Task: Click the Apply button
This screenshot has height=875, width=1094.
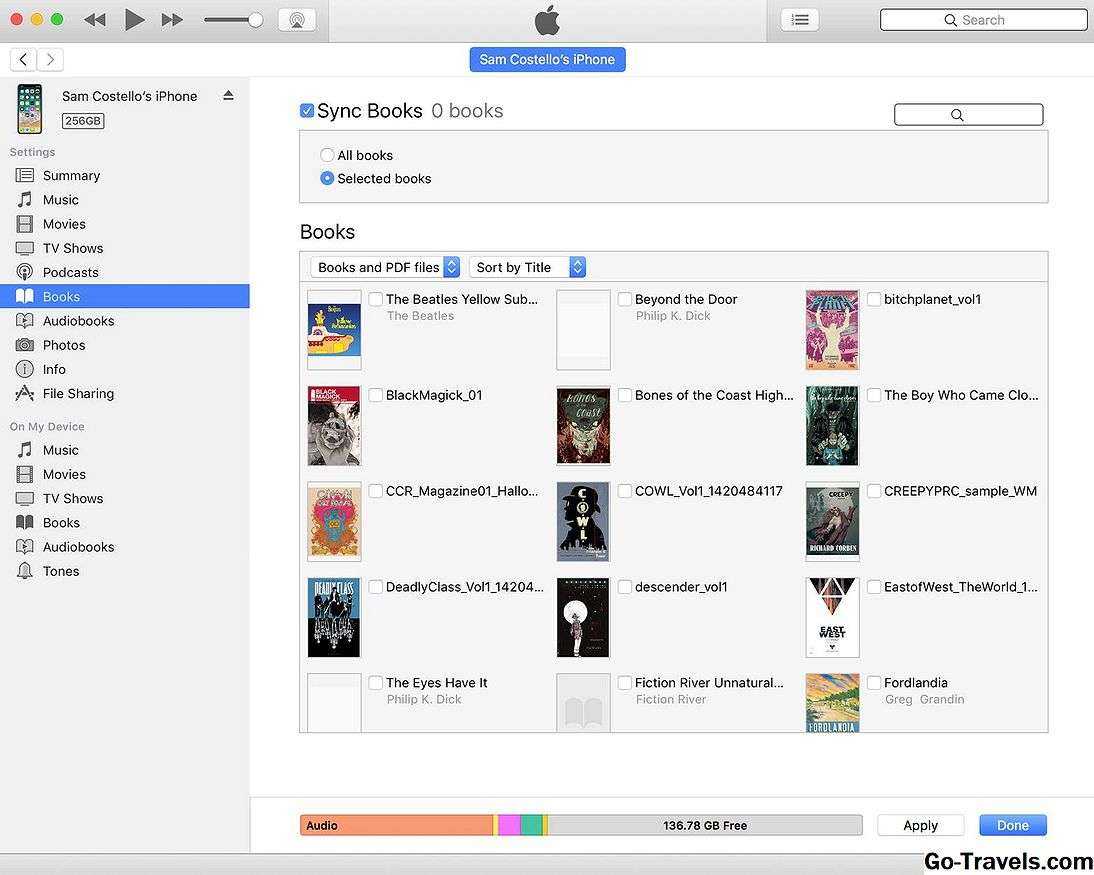Action: (920, 825)
